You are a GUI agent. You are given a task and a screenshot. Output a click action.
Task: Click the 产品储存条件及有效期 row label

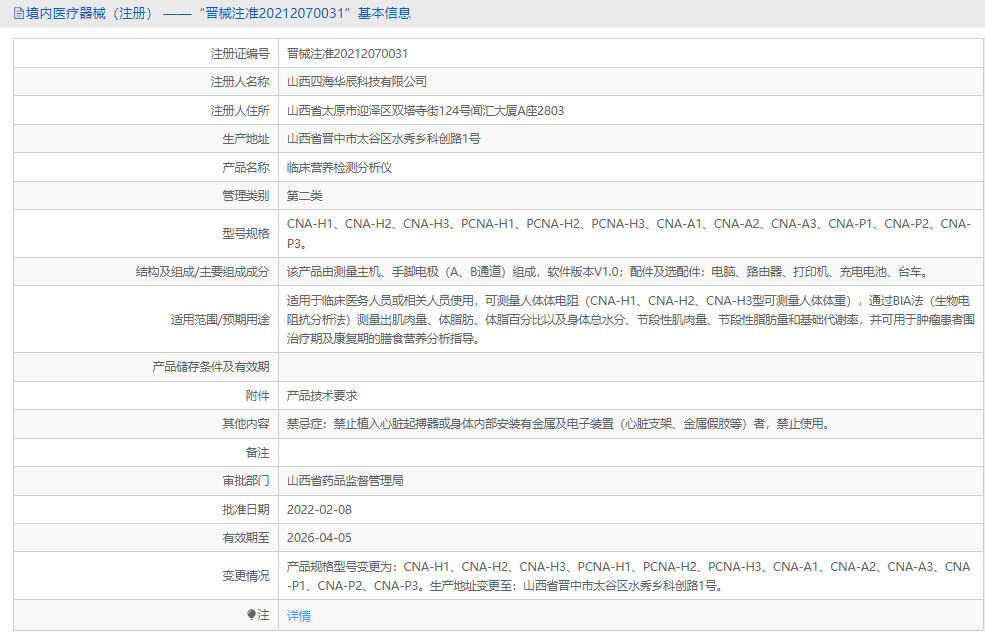pos(210,367)
